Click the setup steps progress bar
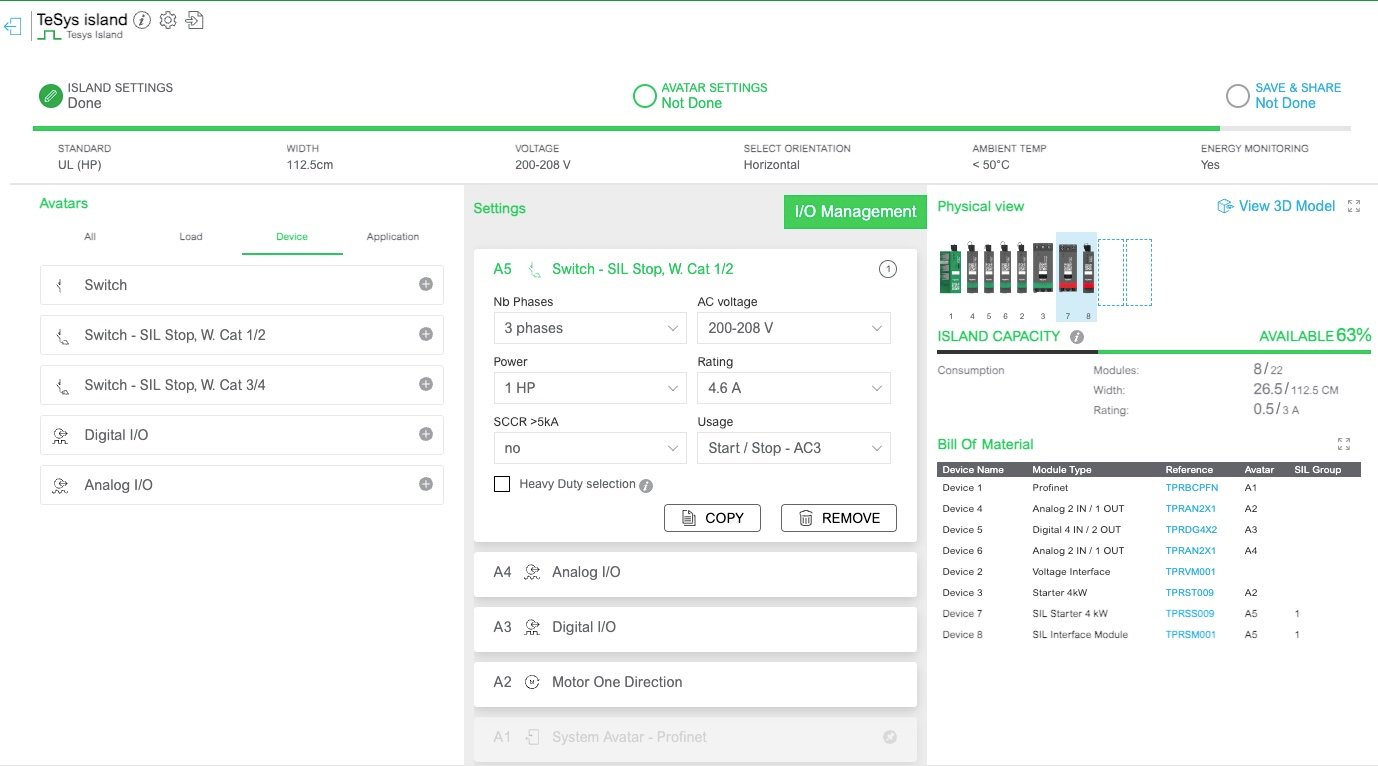The height and width of the screenshot is (766, 1378). pyautogui.click(x=691, y=128)
